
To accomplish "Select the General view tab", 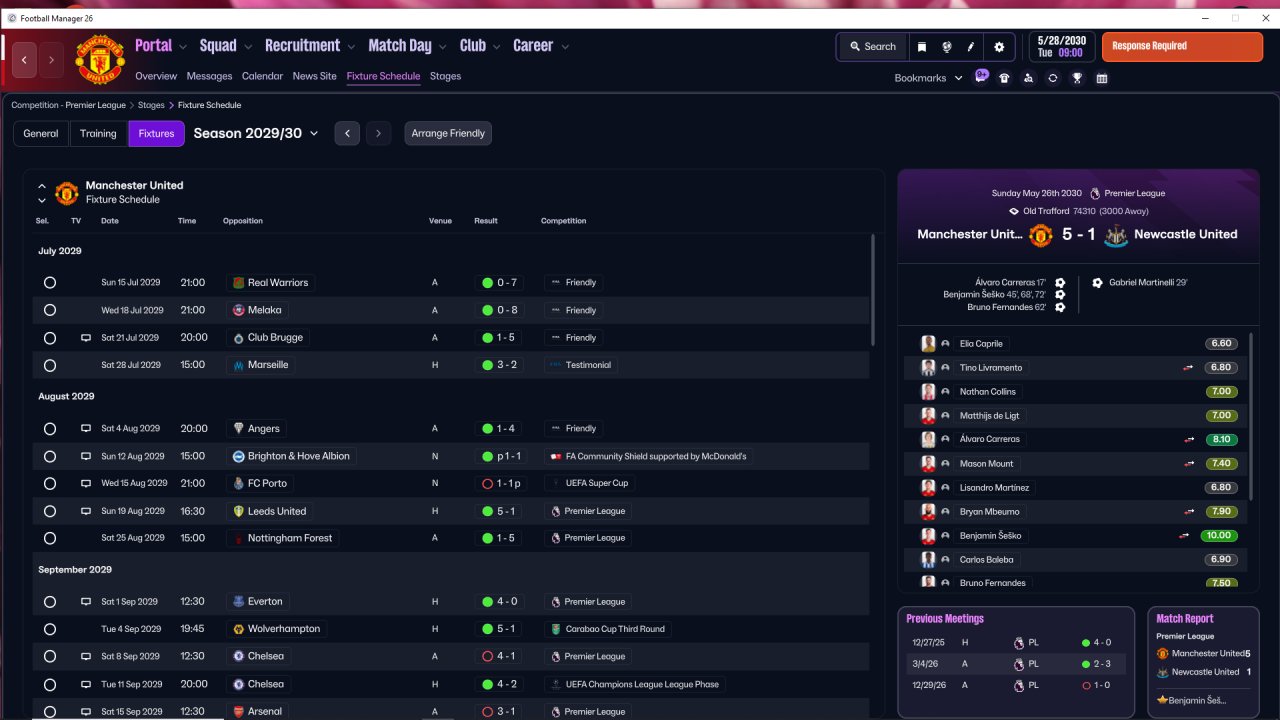I will click(41, 134).
